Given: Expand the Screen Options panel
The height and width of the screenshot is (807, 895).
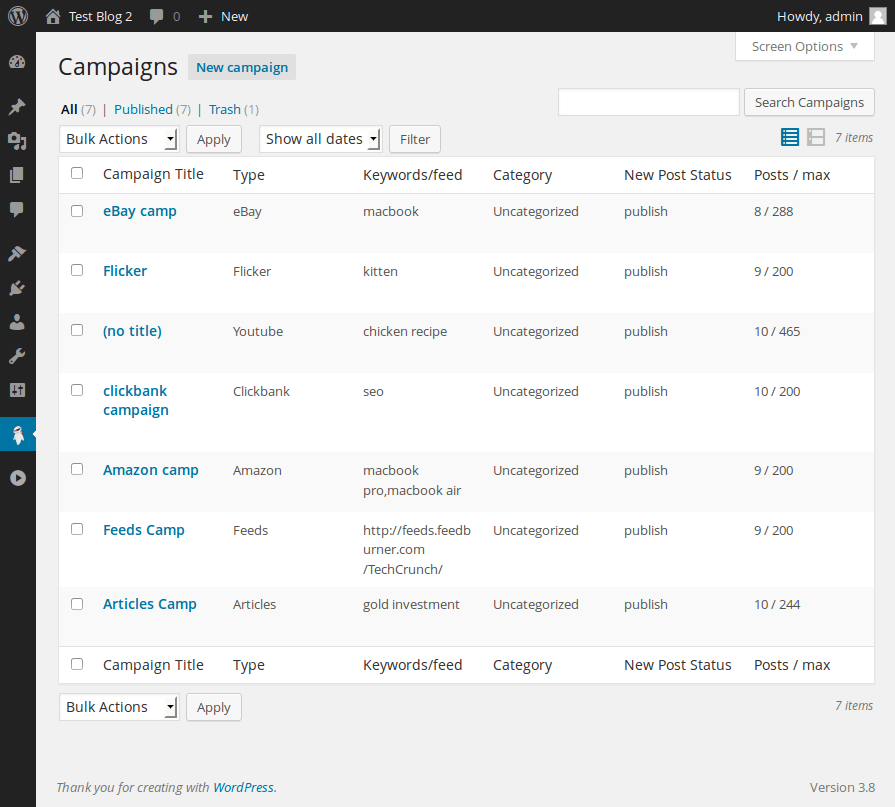Looking at the screenshot, I should pos(804,46).
